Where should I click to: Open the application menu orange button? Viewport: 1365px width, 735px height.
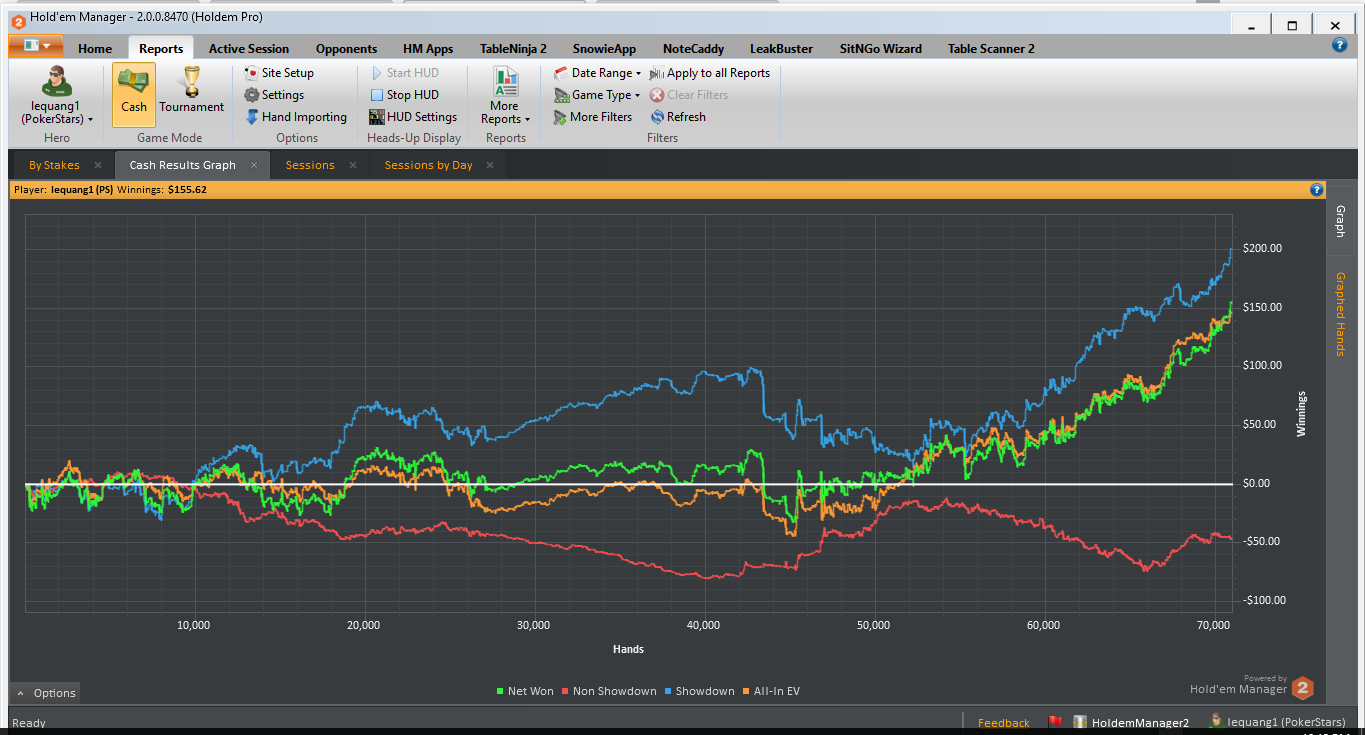click(35, 46)
